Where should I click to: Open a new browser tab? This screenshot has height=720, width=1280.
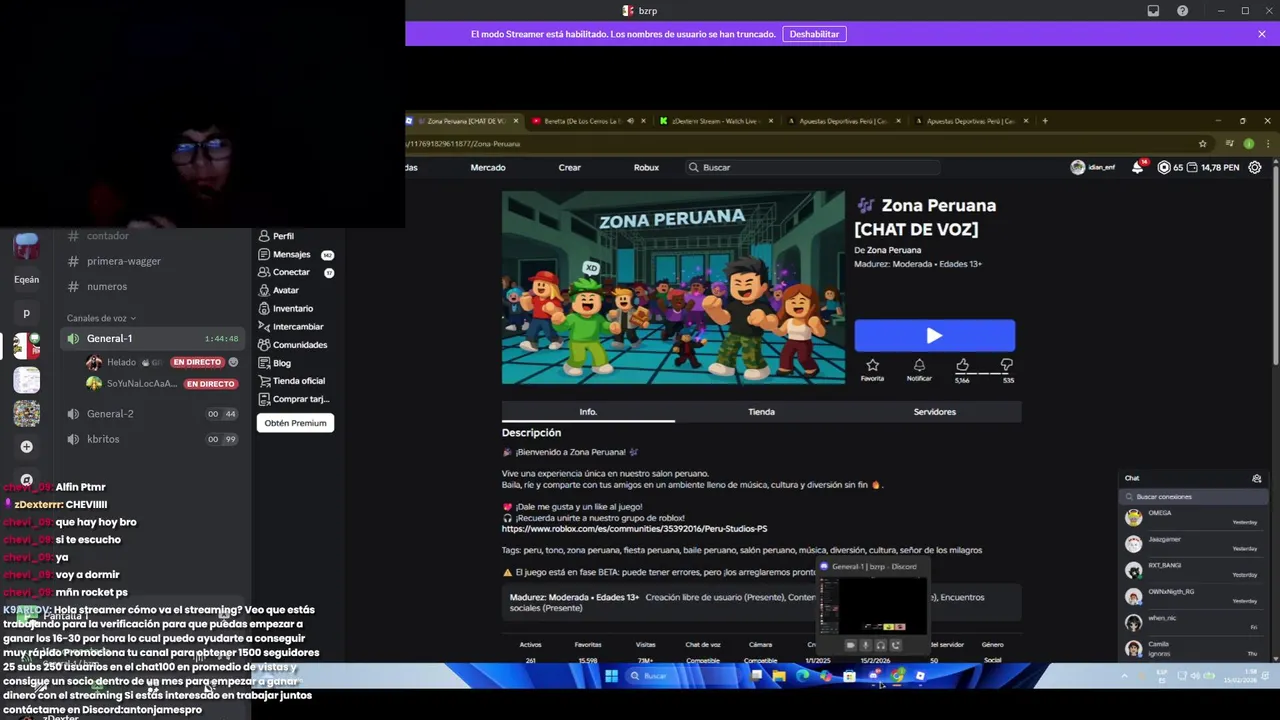click(1045, 121)
